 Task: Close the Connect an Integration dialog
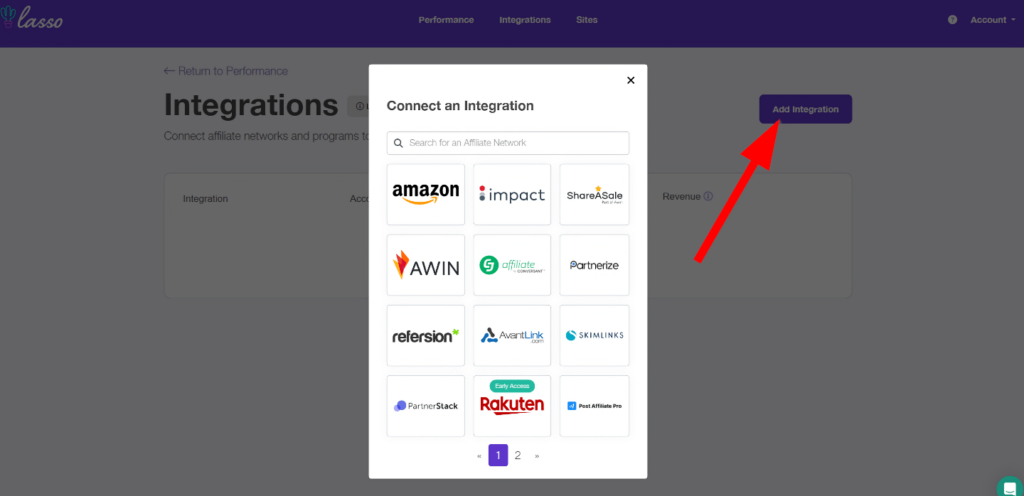[630, 80]
